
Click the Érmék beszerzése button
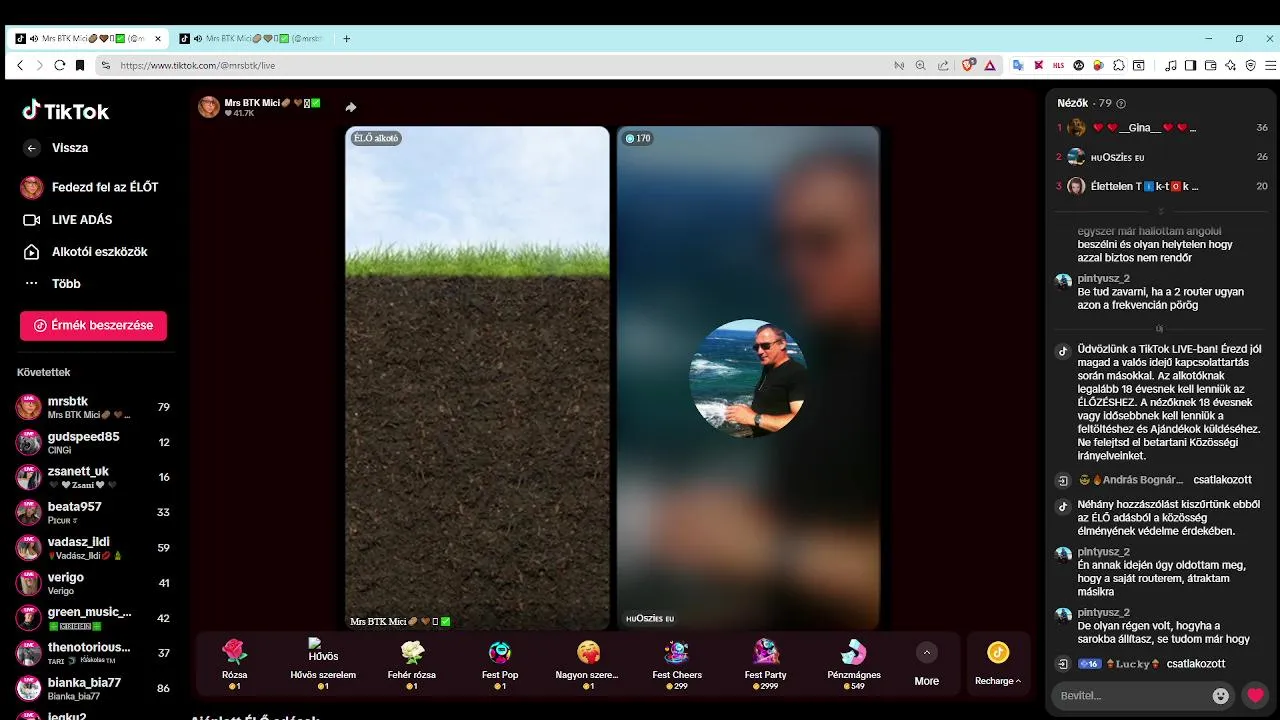point(93,325)
